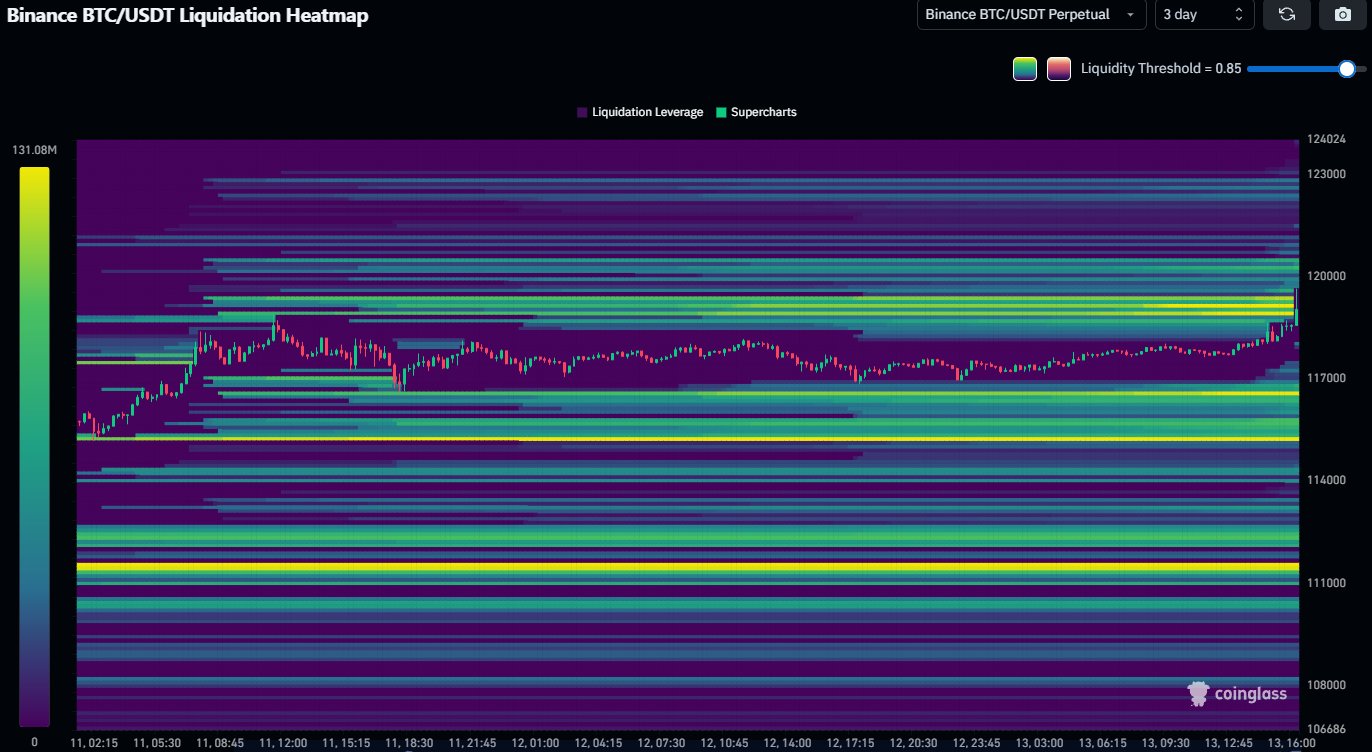Toggle Supercharts legend series
The height and width of the screenshot is (752, 1372).
[x=756, y=112]
